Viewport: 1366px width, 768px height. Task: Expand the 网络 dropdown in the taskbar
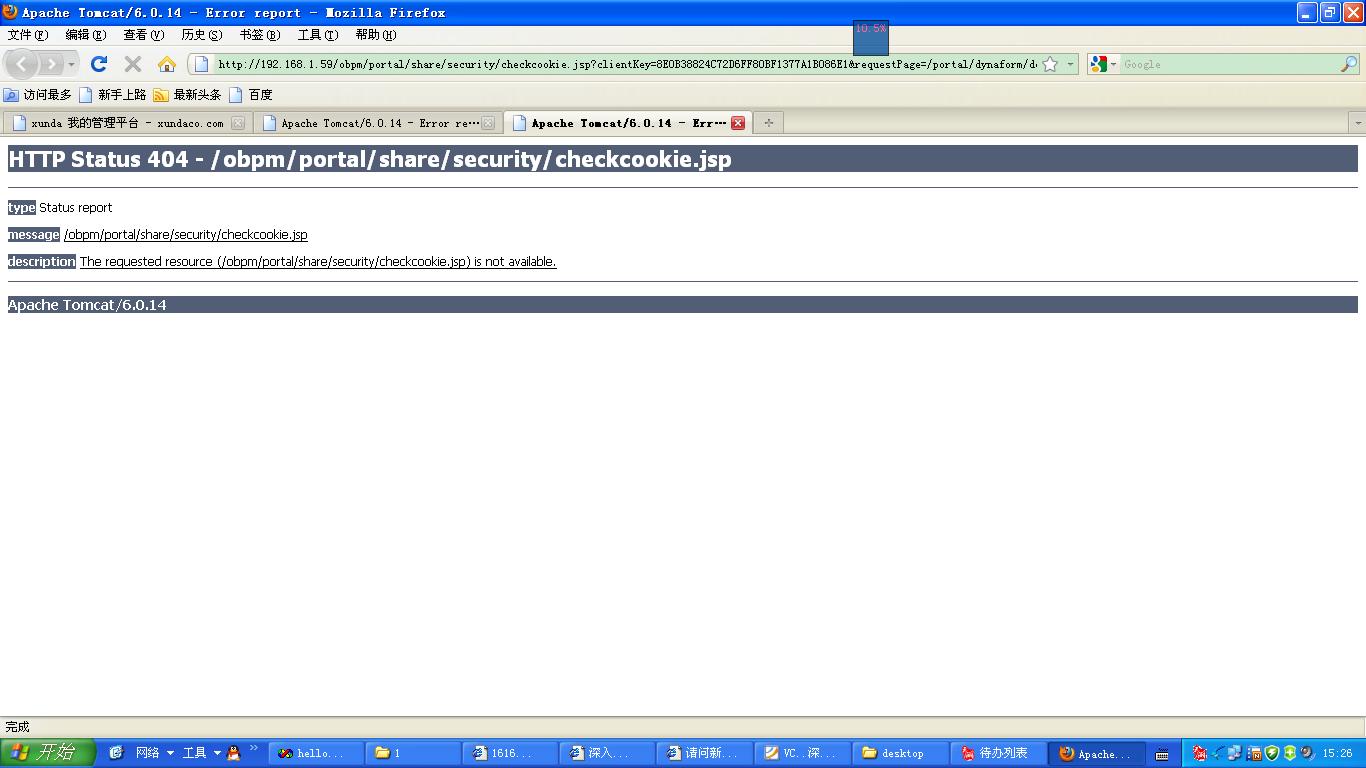170,753
